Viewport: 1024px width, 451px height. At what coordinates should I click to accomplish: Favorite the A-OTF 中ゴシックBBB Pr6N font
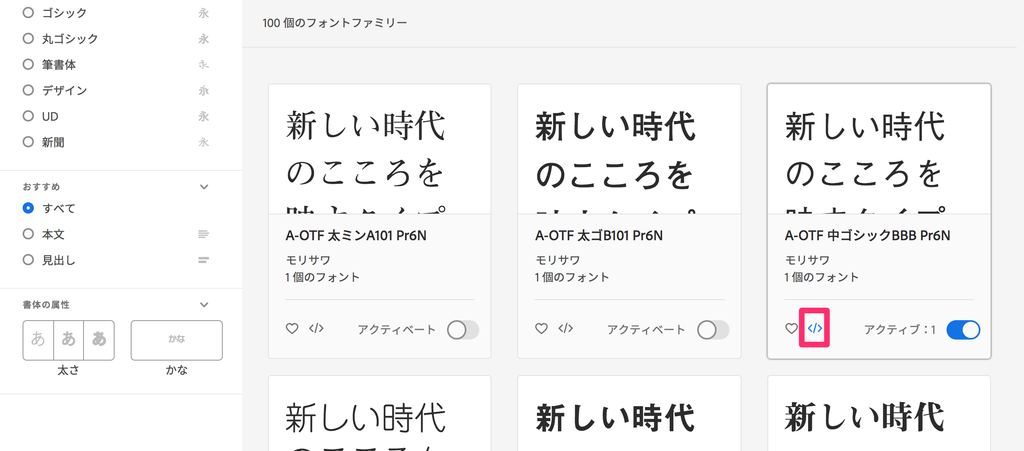(792, 328)
